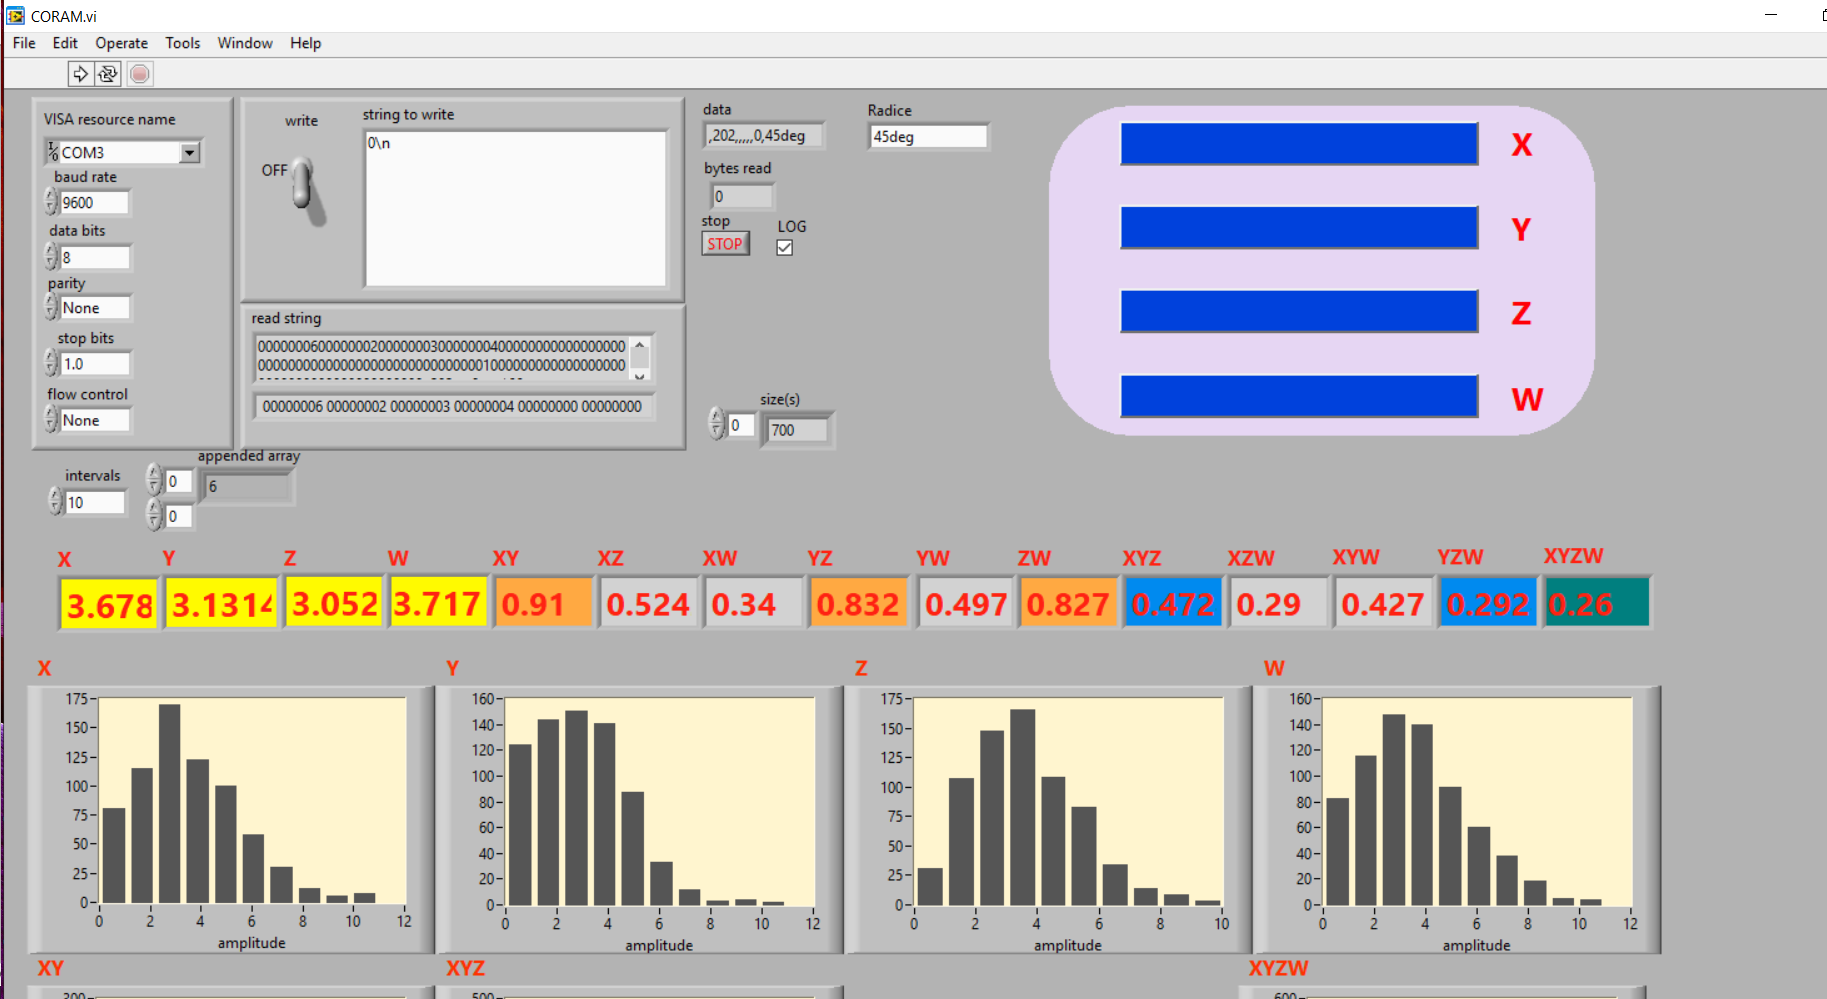Click the CORAM.vi title bar icon
The height and width of the screenshot is (999, 1827).
pyautogui.click(x=15, y=16)
